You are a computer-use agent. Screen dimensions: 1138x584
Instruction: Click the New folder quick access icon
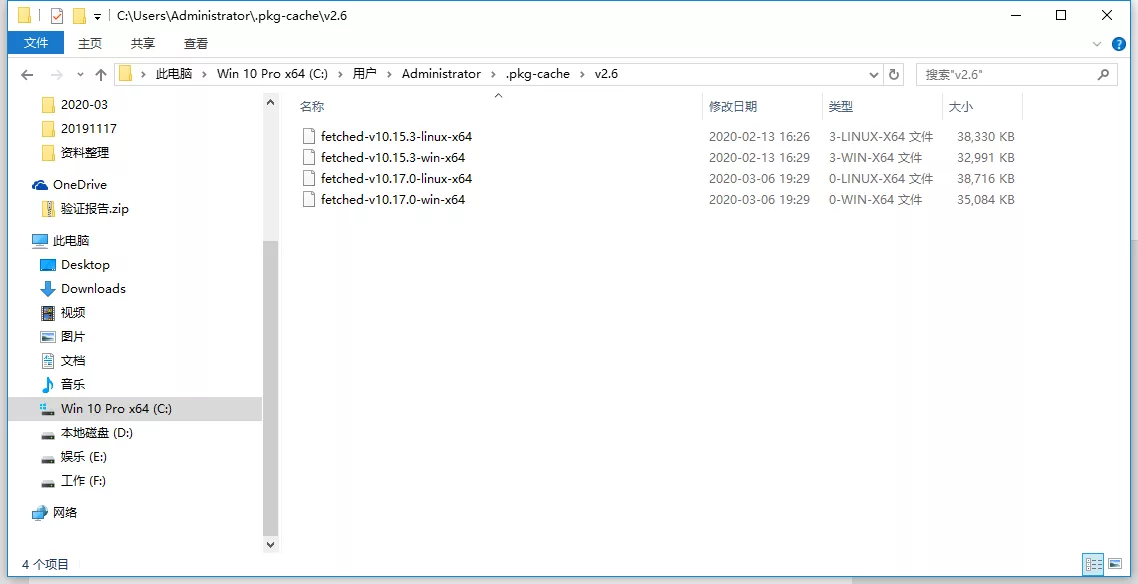click(x=79, y=15)
